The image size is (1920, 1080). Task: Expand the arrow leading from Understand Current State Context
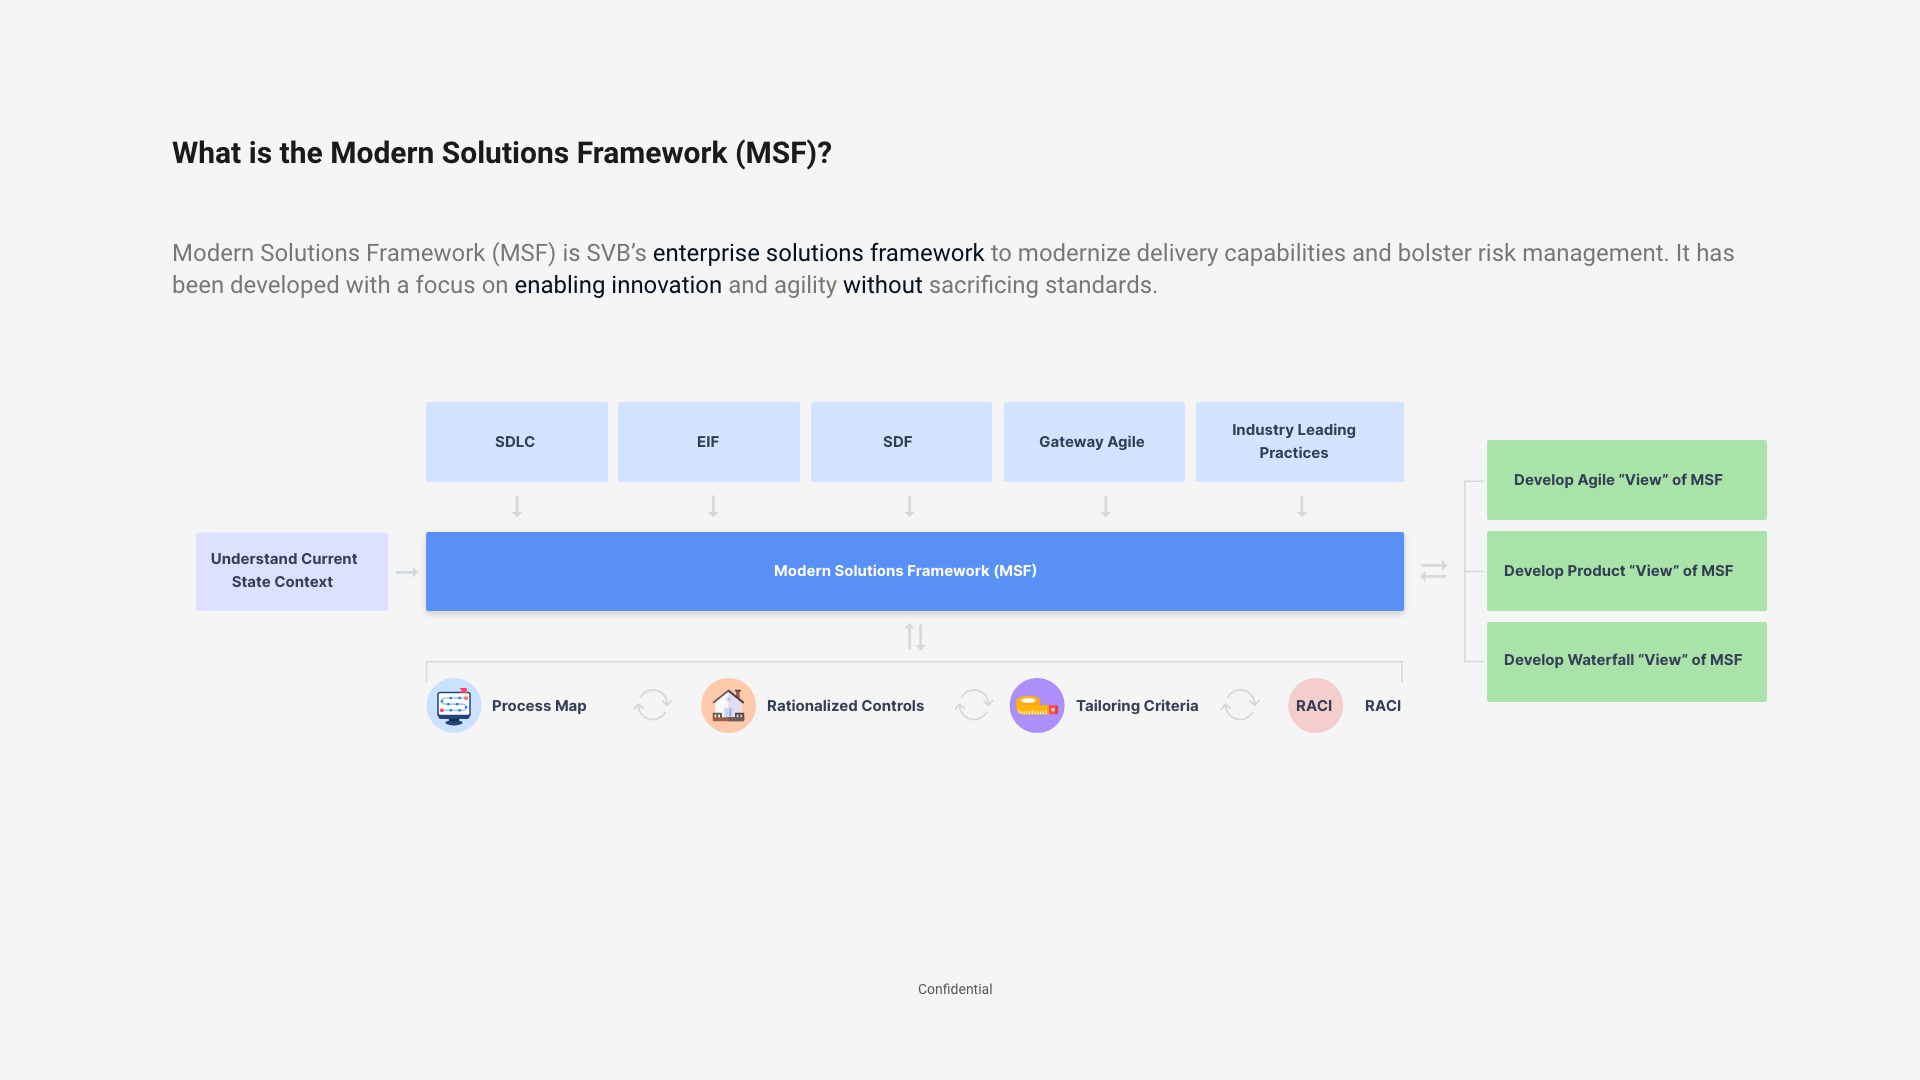pyautogui.click(x=406, y=571)
